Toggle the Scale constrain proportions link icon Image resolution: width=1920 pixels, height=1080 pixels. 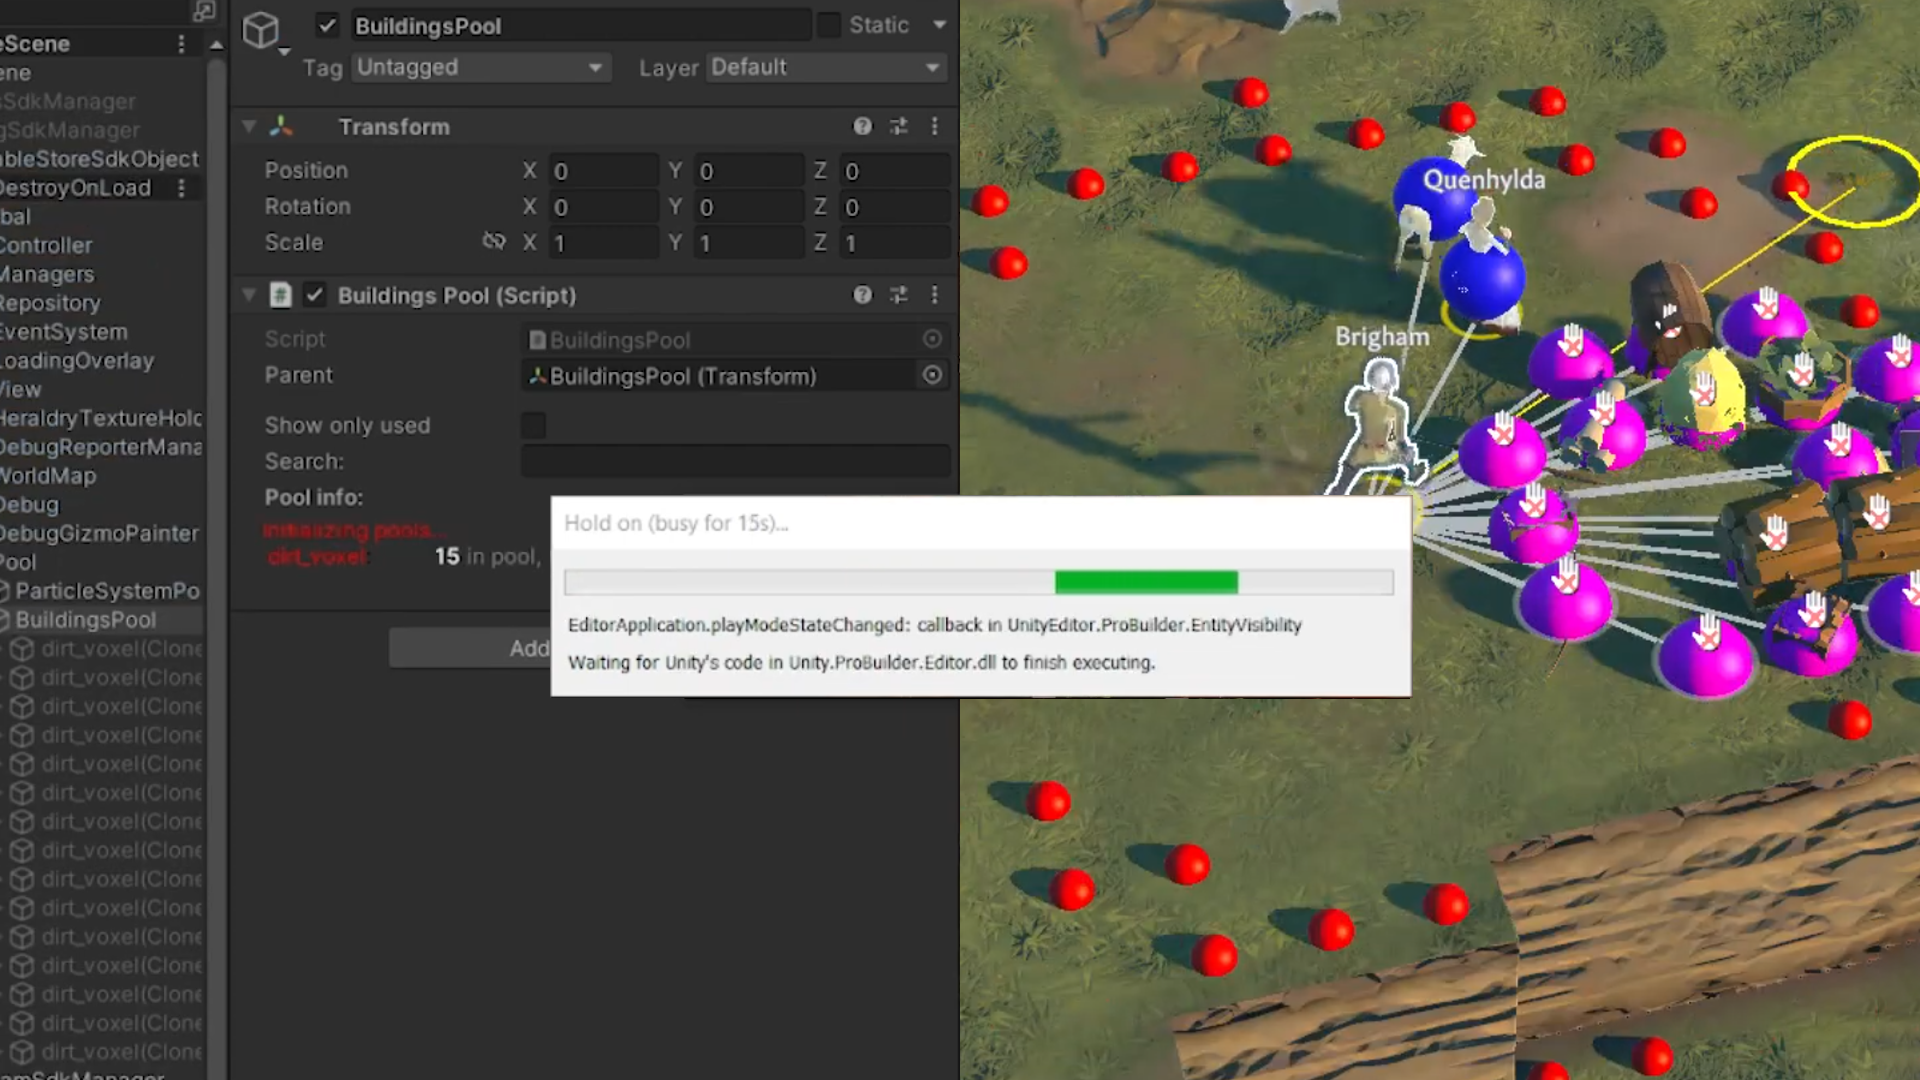494,242
